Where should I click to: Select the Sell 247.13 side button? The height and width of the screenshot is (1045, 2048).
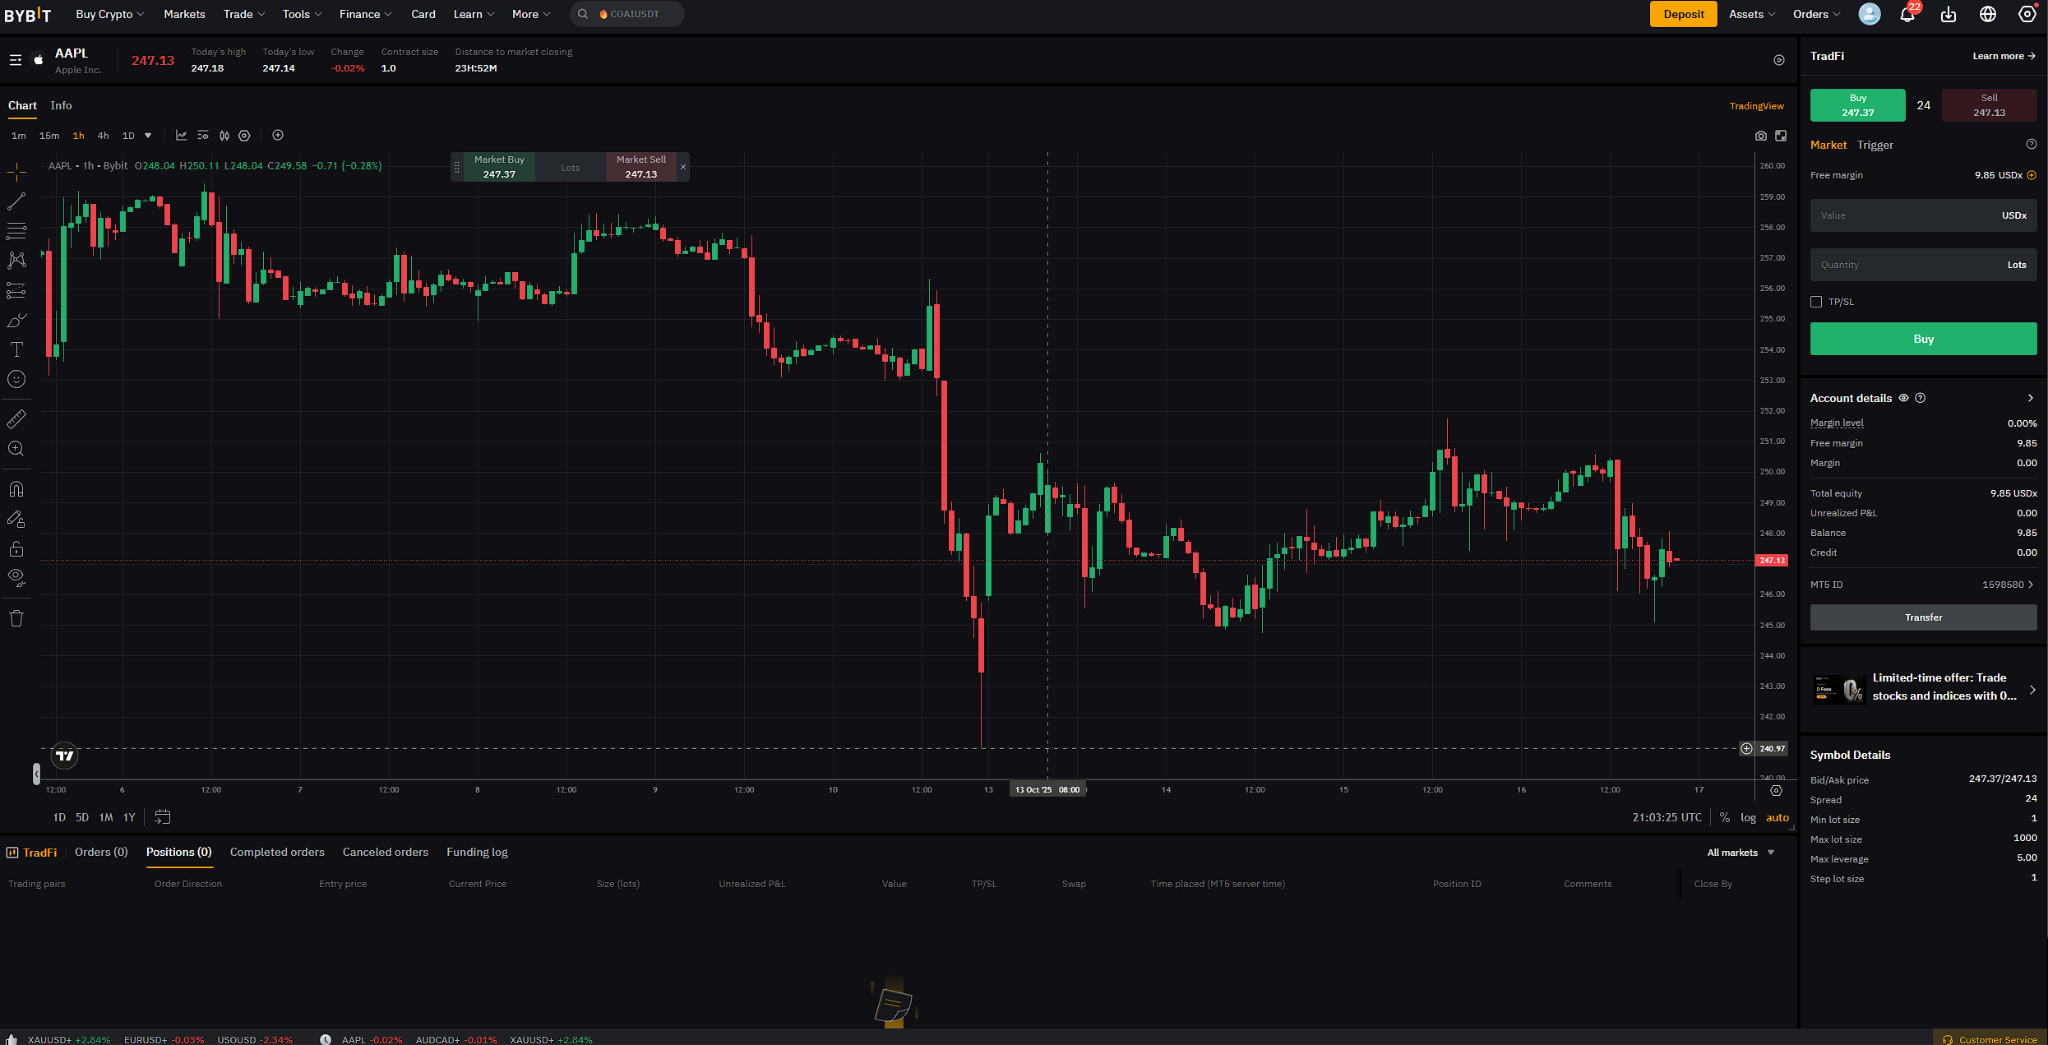pos(1989,105)
